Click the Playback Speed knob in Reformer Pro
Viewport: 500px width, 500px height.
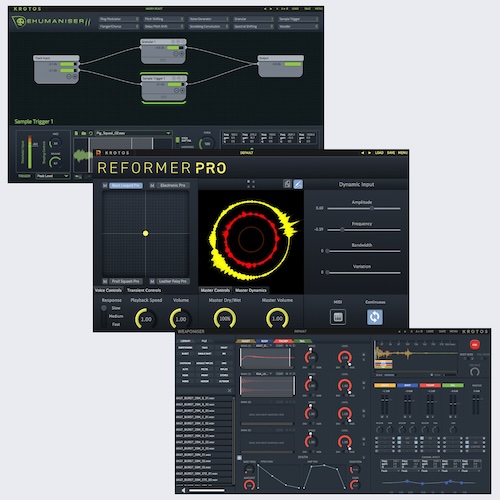tap(146, 319)
